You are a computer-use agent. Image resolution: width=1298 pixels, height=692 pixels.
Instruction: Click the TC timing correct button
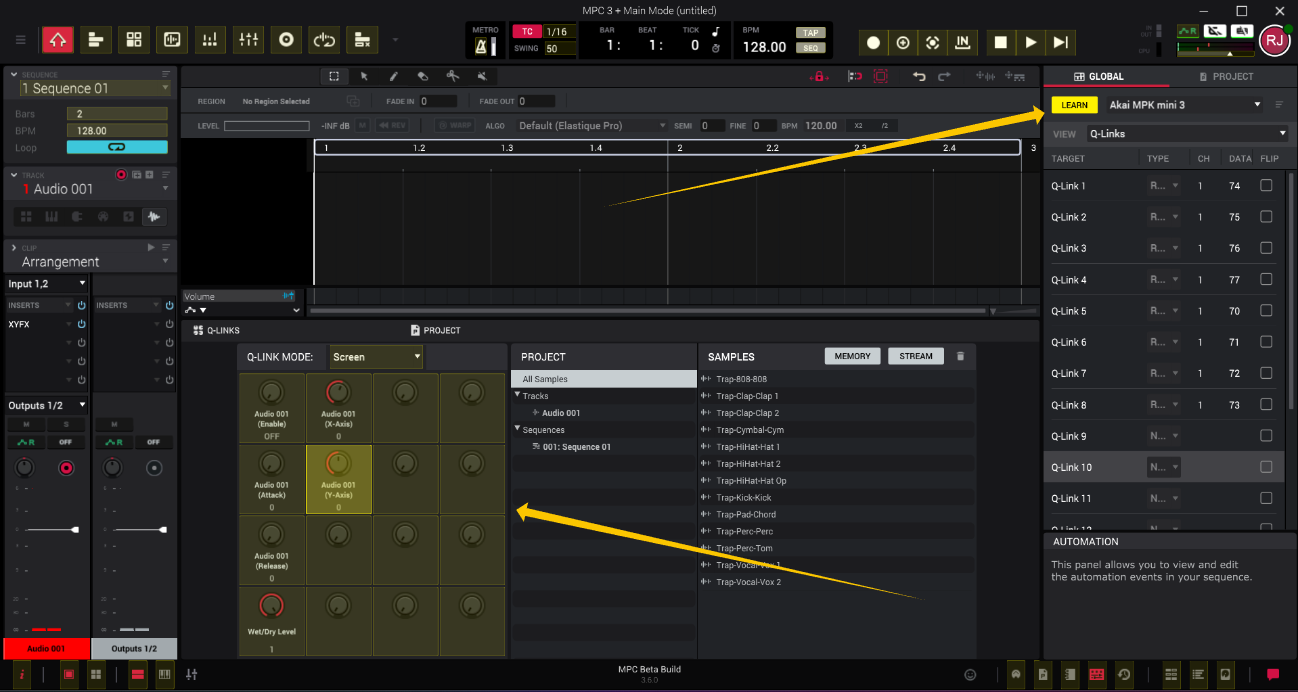(x=526, y=32)
